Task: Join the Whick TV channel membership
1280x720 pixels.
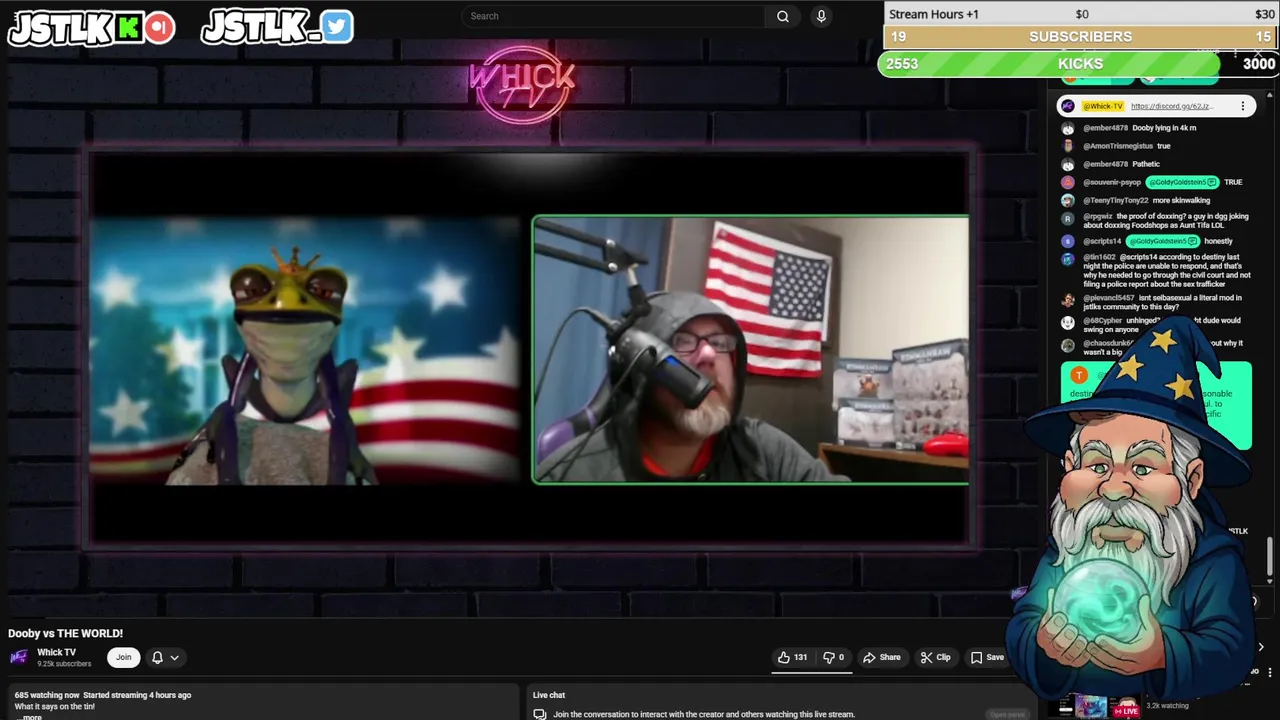Action: pyautogui.click(x=123, y=657)
